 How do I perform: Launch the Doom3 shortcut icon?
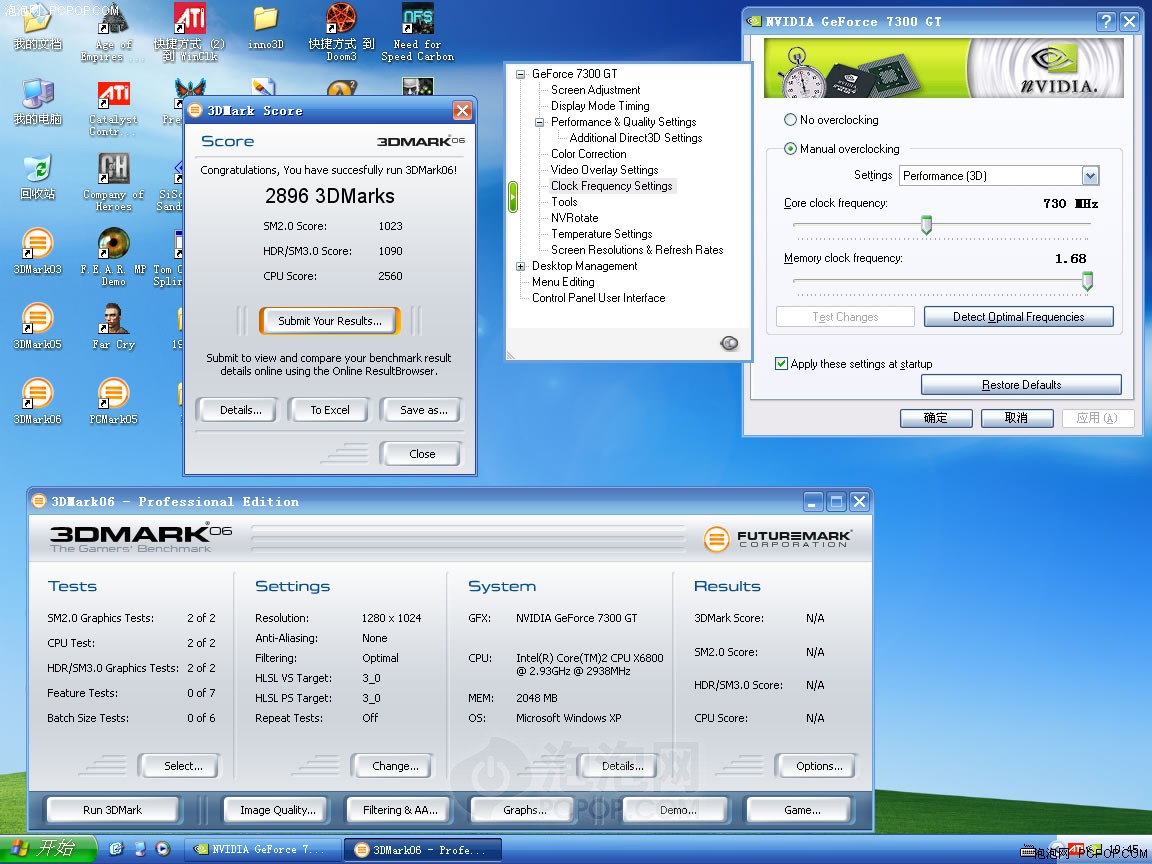[341, 33]
